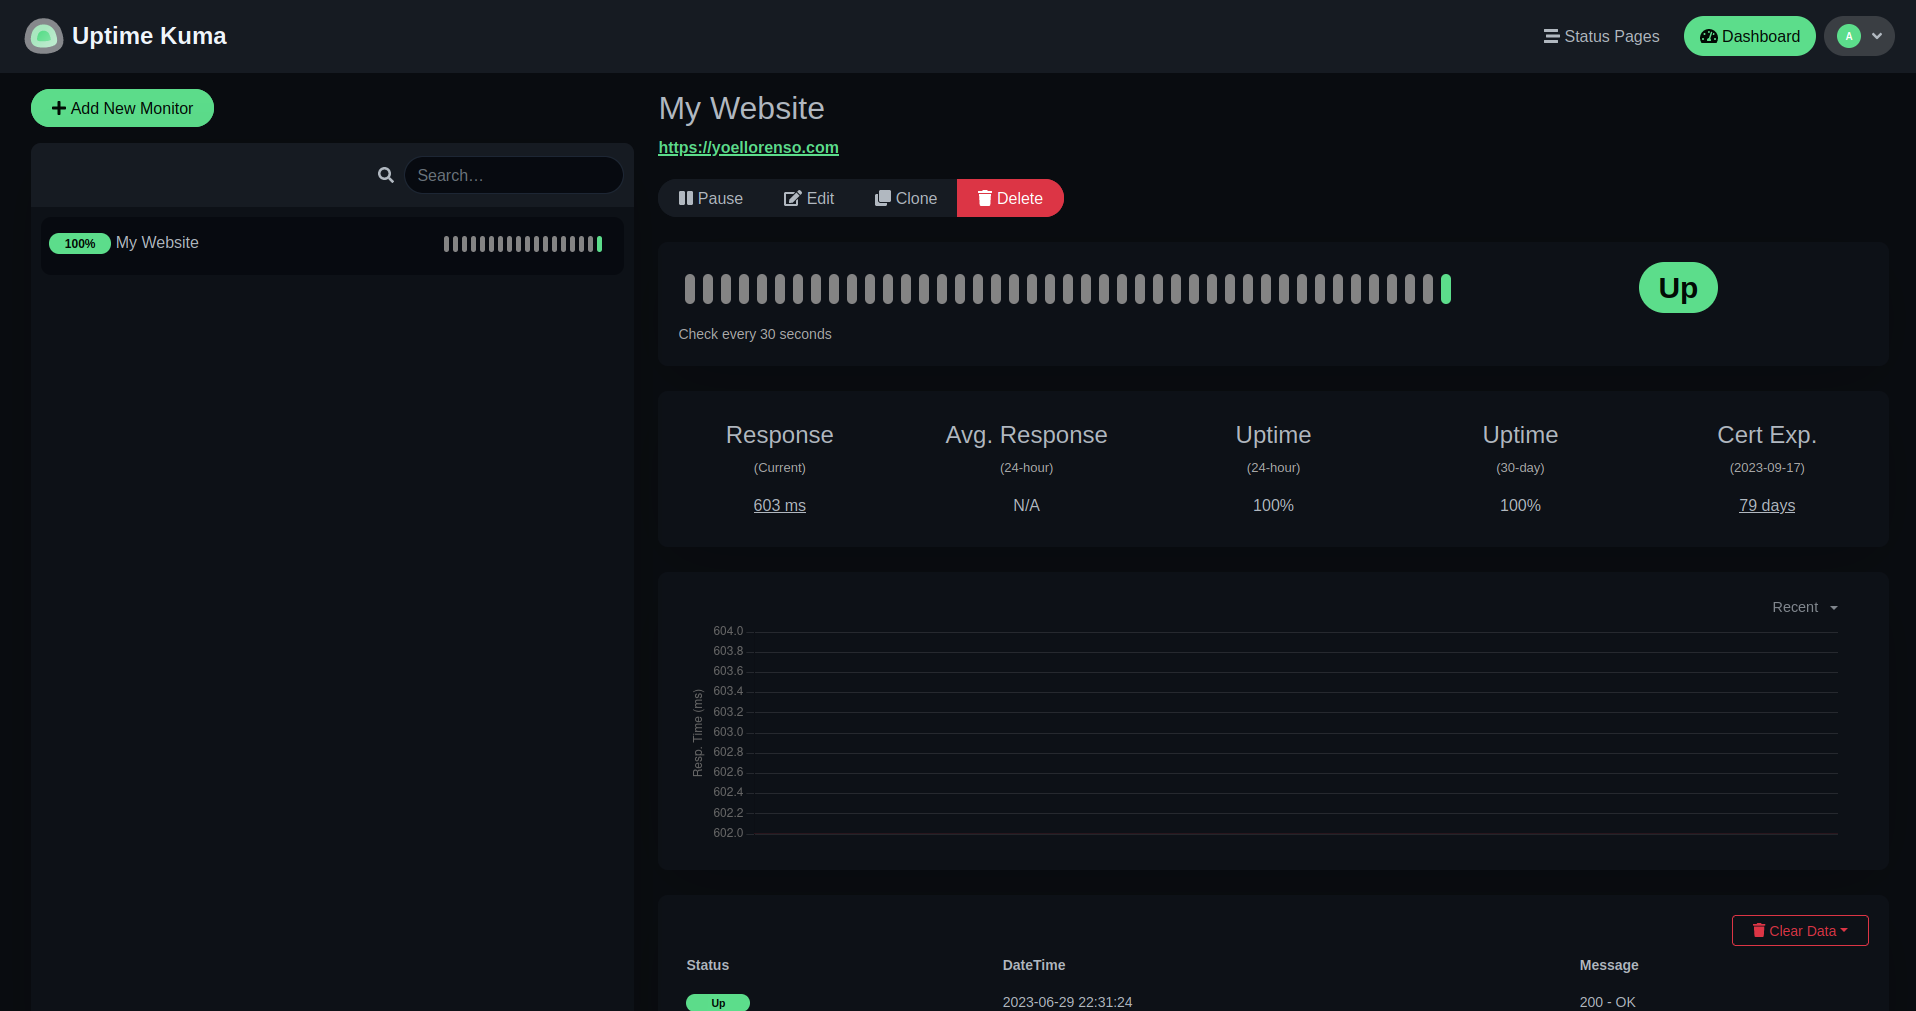Open the Status Pages menu
This screenshot has width=1916, height=1011.
point(1601,36)
